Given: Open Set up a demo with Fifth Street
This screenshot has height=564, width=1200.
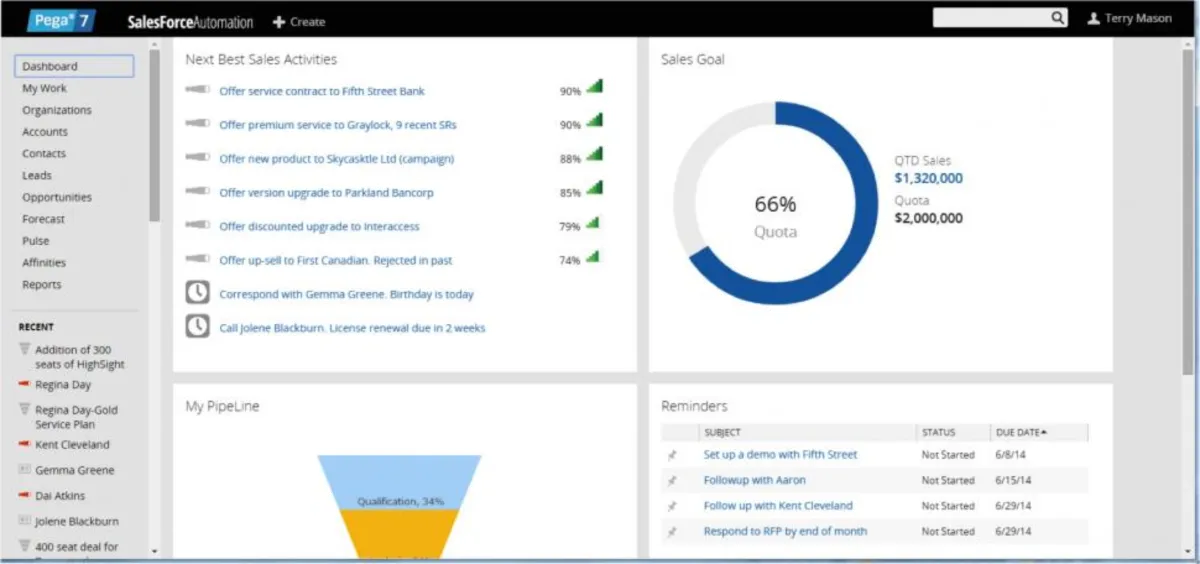Looking at the screenshot, I should click(780, 454).
